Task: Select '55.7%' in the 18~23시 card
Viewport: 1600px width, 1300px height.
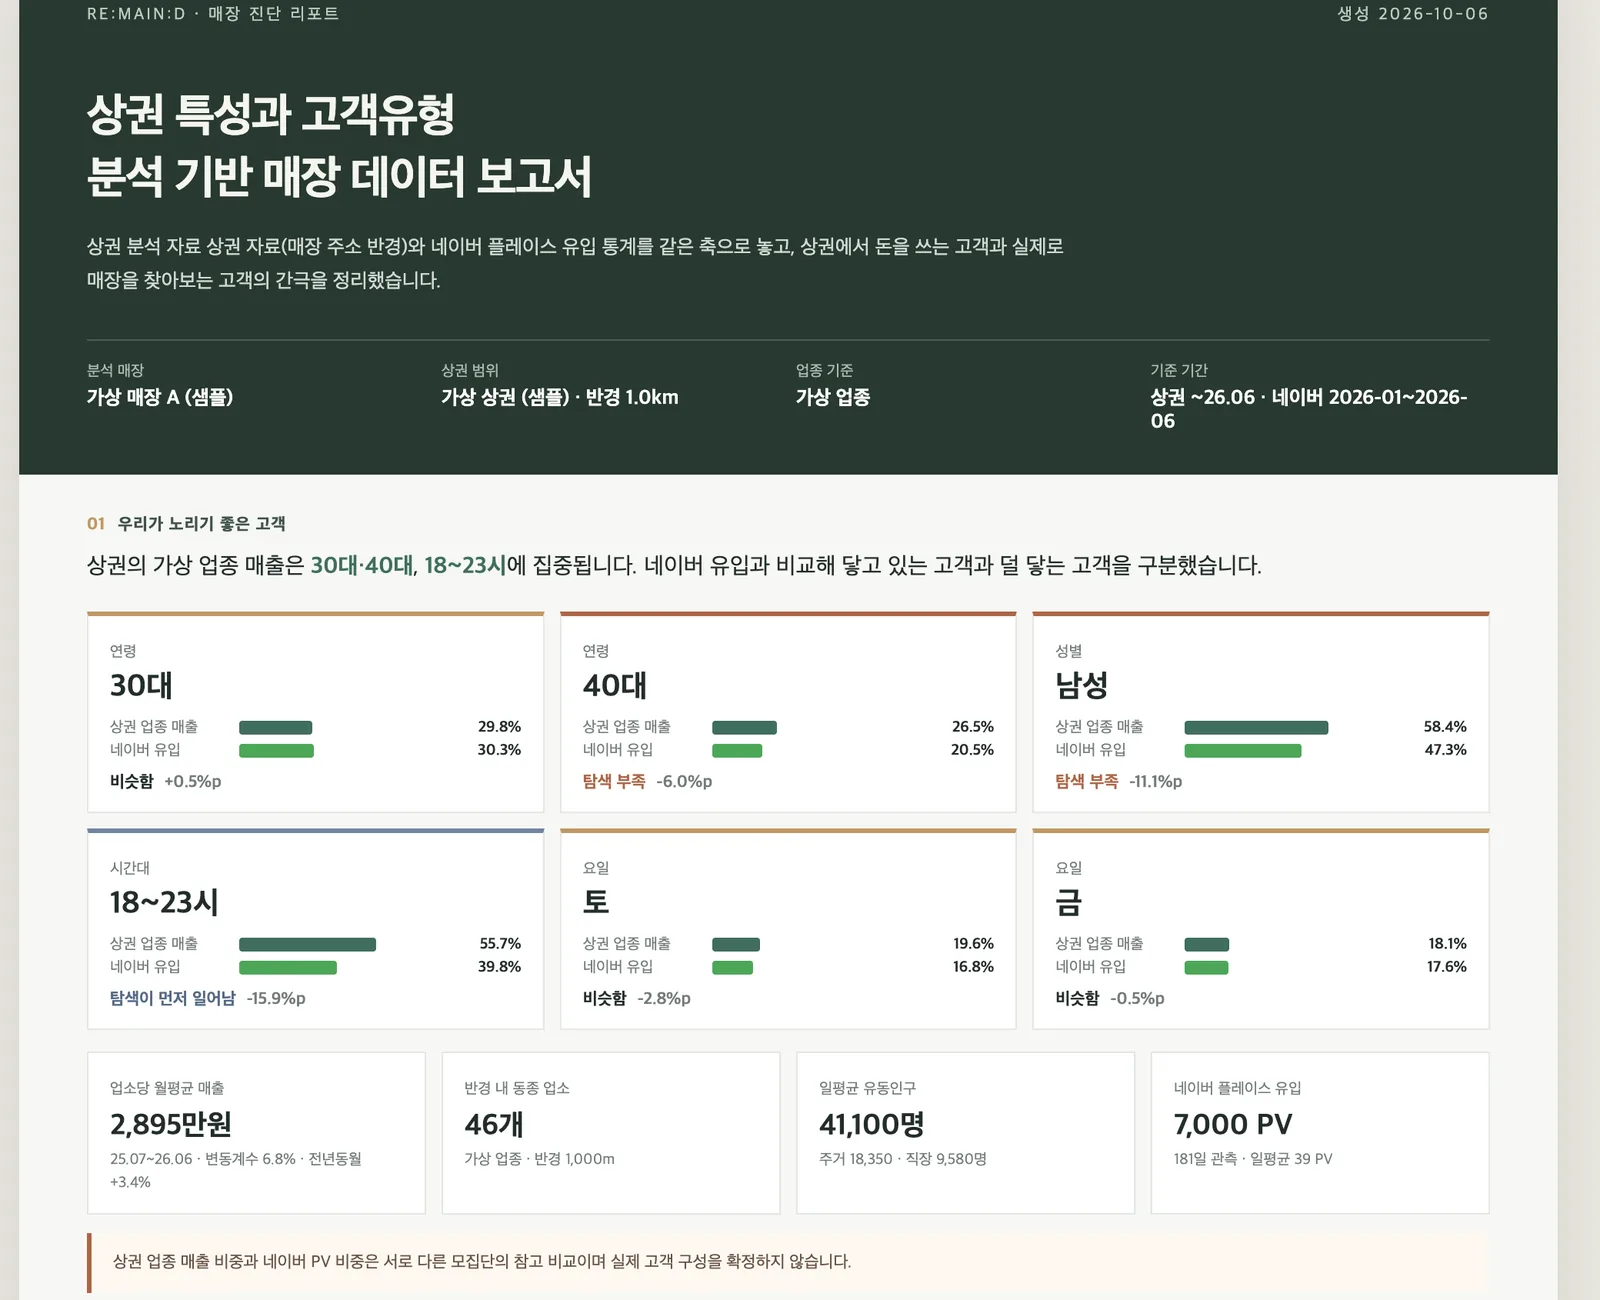Action: [500, 944]
